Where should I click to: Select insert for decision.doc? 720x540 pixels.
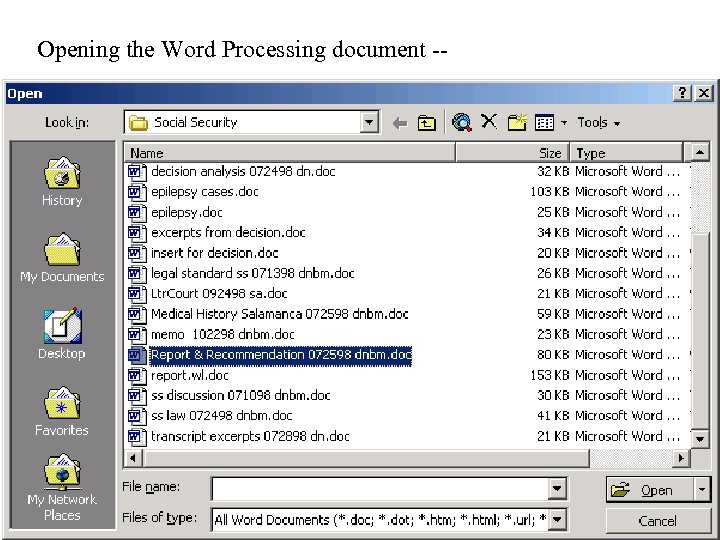click(214, 253)
